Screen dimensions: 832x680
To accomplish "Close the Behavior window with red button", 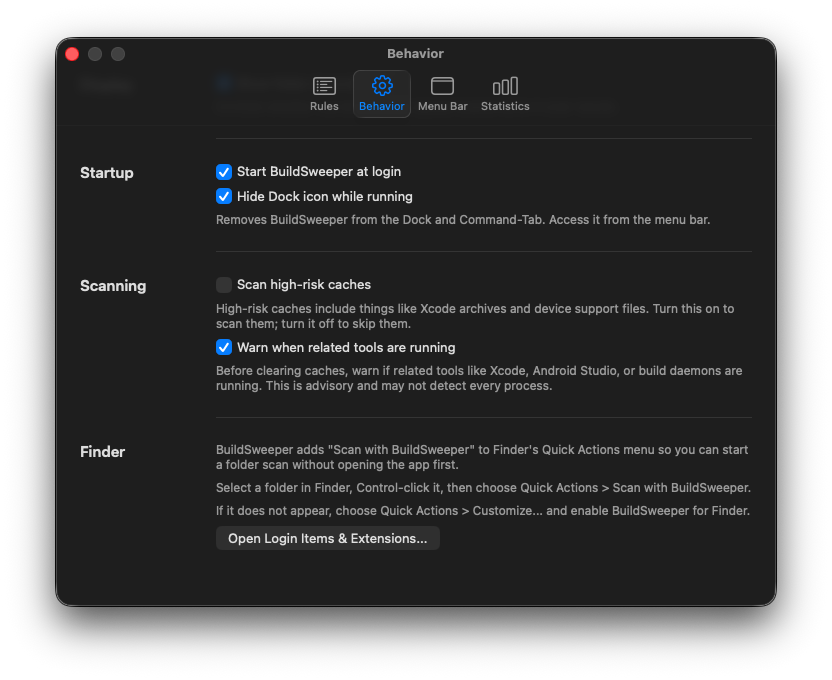I will coord(72,54).
